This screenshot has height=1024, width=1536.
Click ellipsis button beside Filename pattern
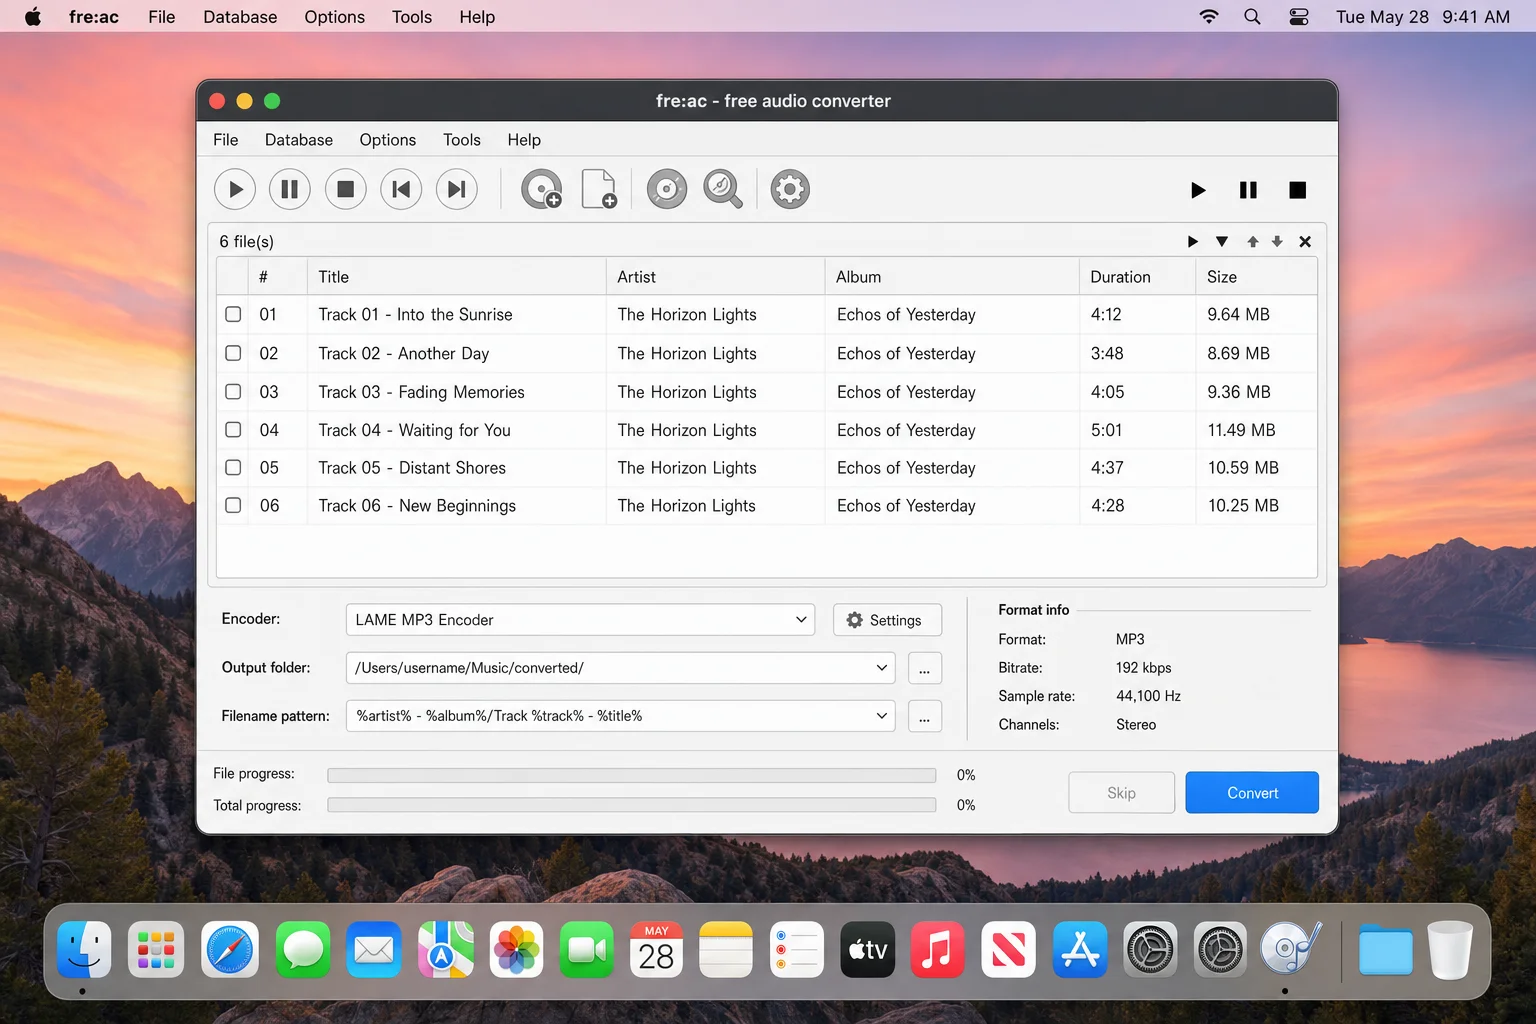click(925, 716)
